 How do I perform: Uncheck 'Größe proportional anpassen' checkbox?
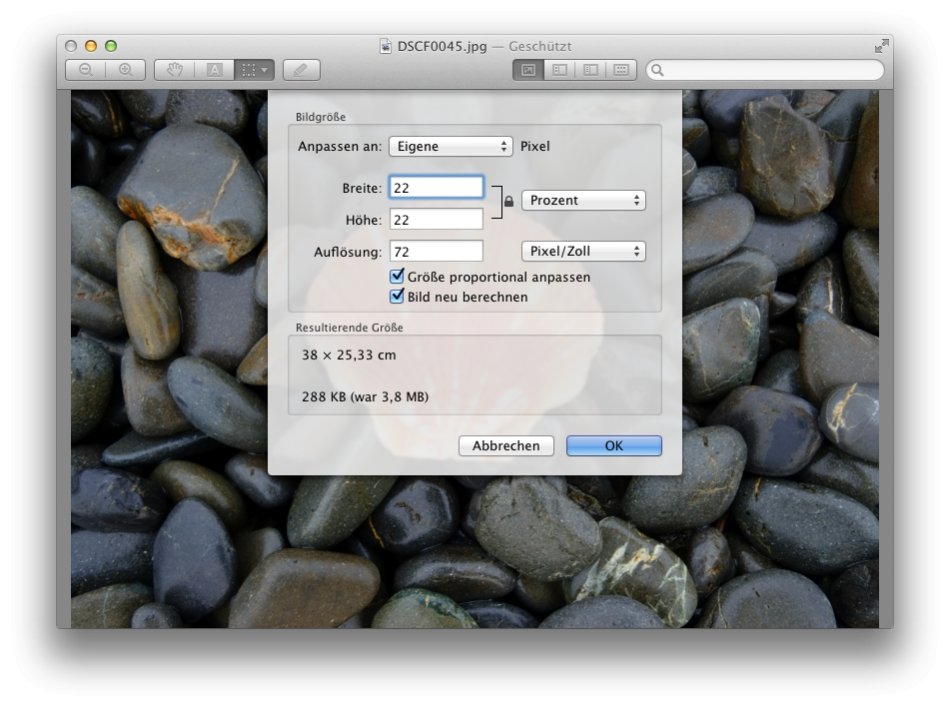pyautogui.click(x=397, y=277)
